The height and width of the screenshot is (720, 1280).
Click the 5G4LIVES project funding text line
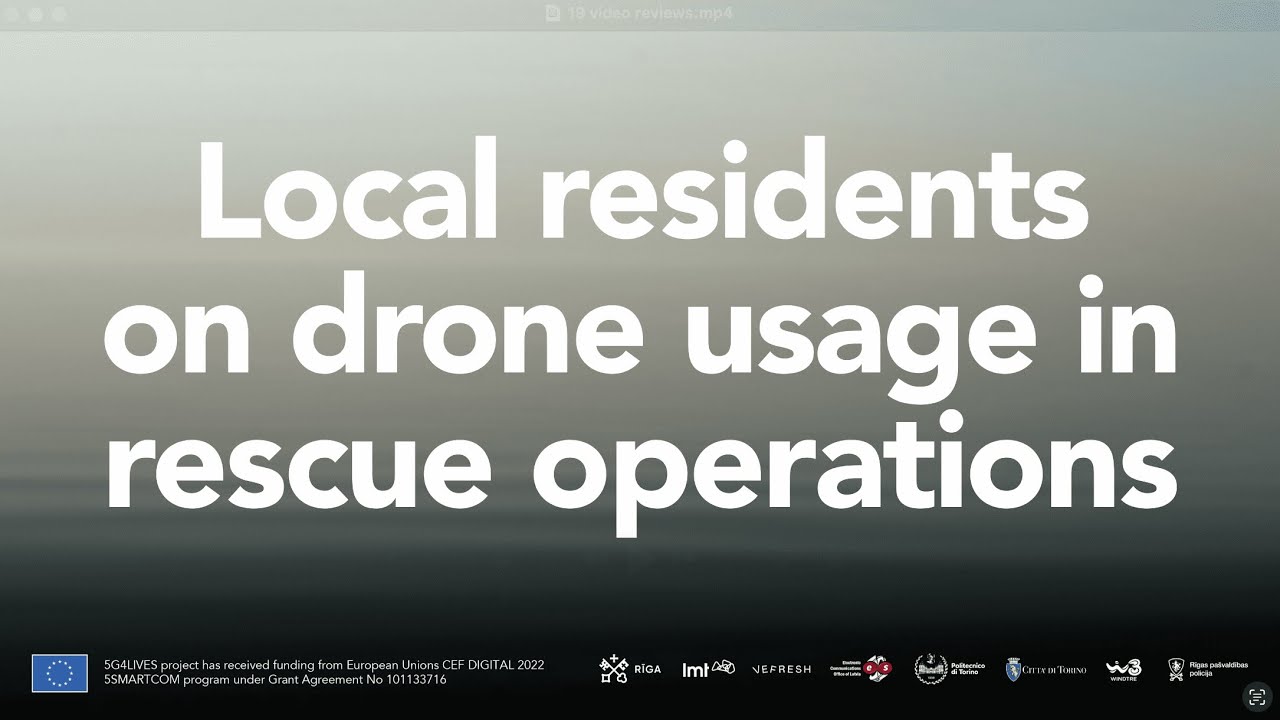point(324,665)
